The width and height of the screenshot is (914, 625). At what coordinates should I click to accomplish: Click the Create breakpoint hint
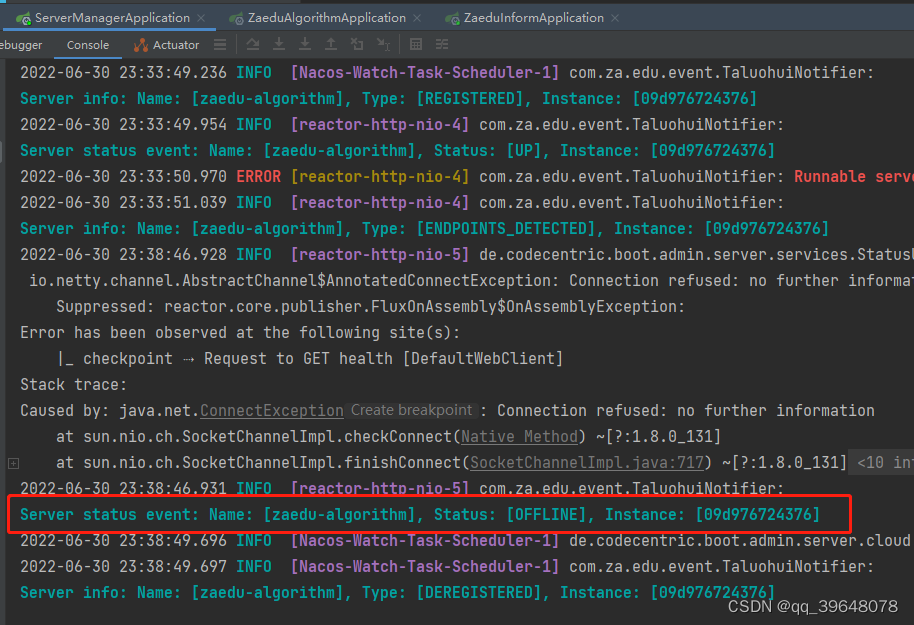click(412, 410)
